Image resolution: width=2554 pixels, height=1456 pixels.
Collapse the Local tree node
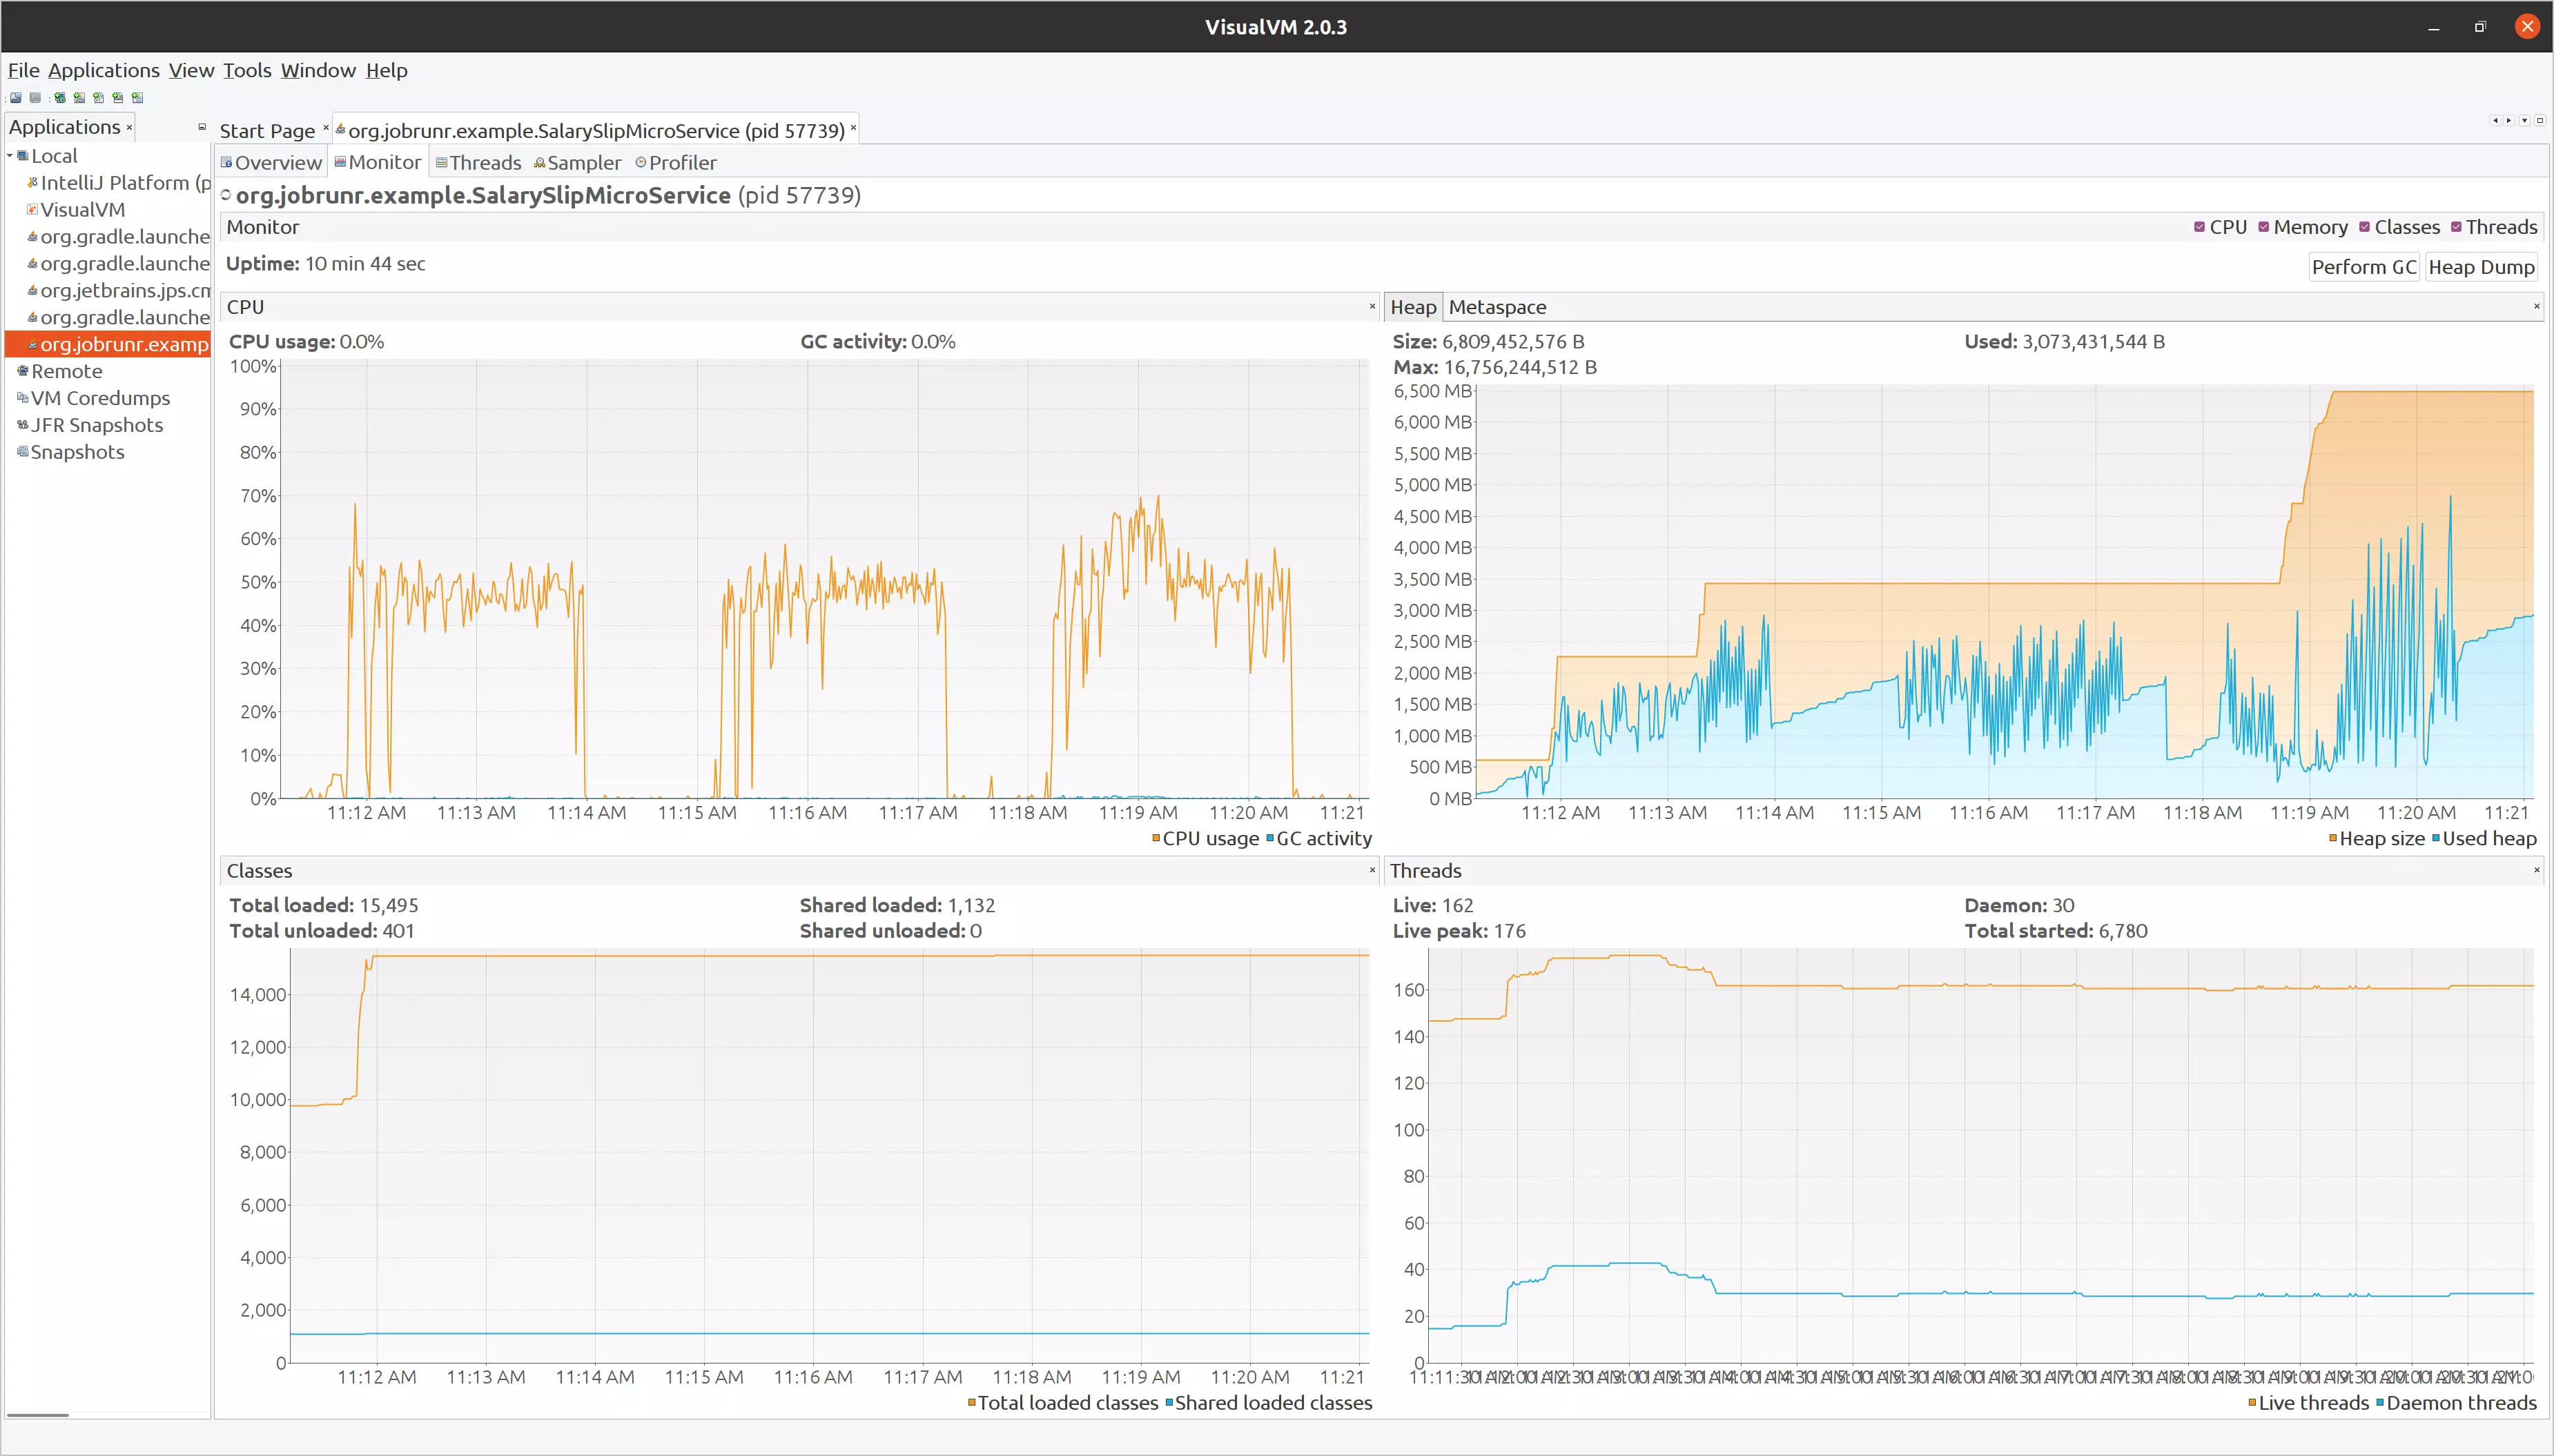coord(10,156)
